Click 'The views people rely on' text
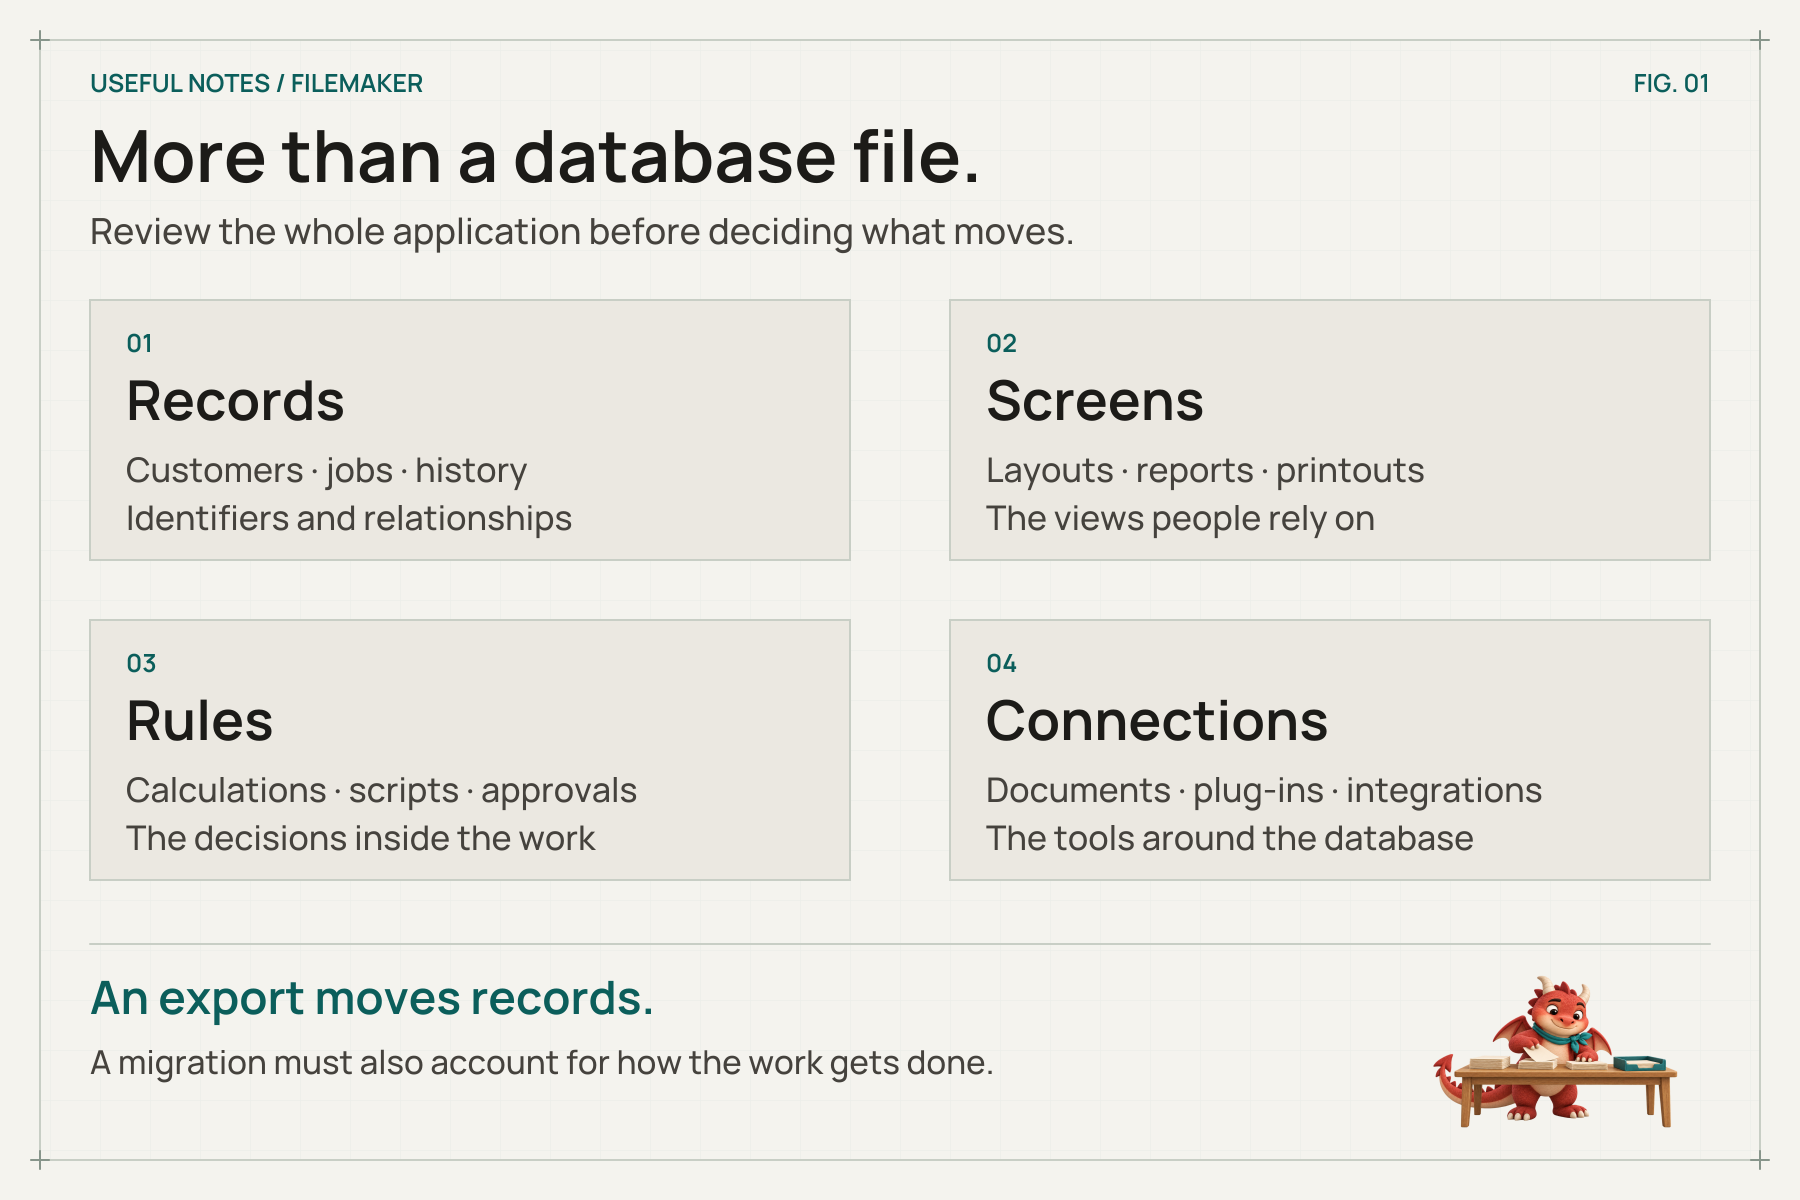Screen dimensions: 1800x1200 (x=1180, y=518)
